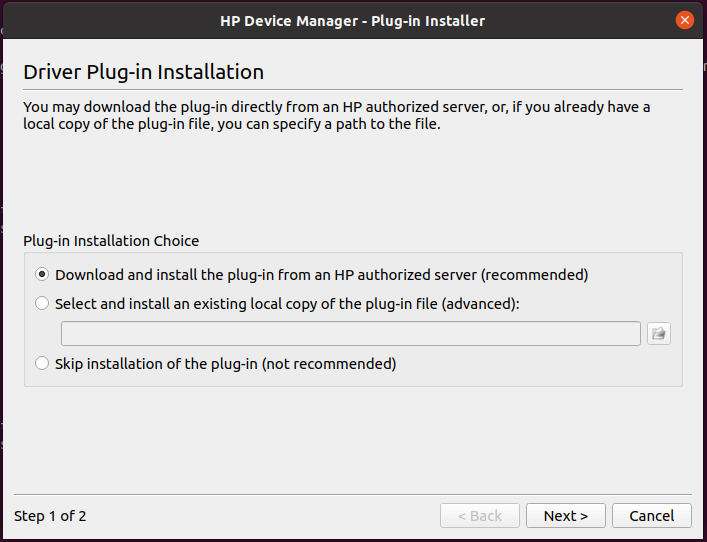Select the download from HP authorized server radio button
The height and width of the screenshot is (542, 707).
[x=42, y=274]
